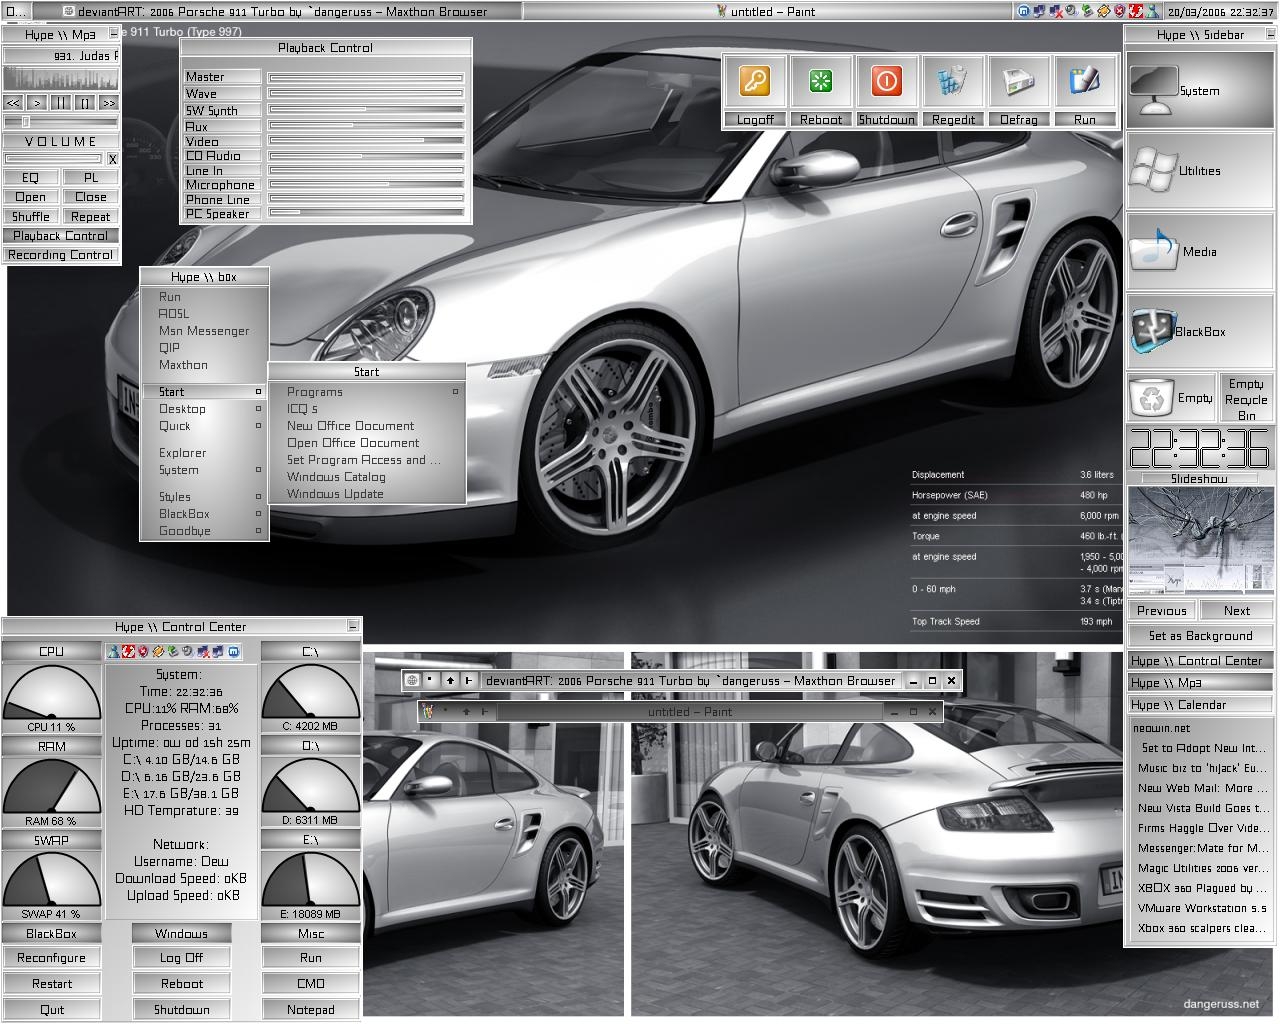Adjust the Master volume slider
Screen dimensions: 1280x1024
point(365,77)
